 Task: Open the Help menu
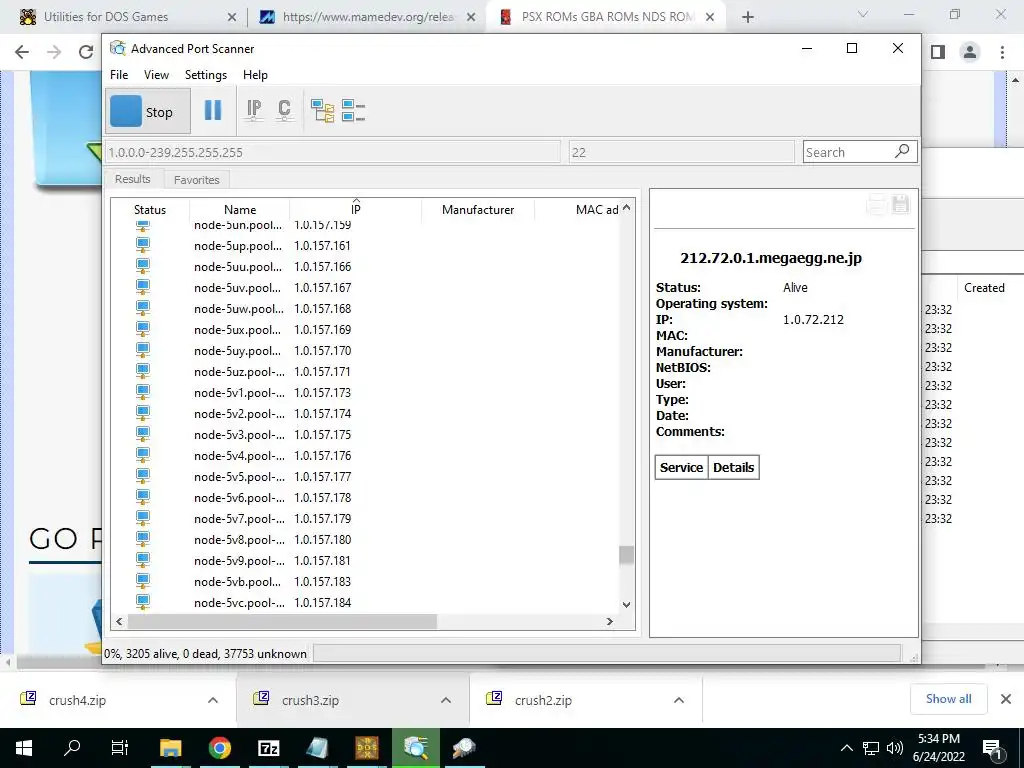coord(255,74)
